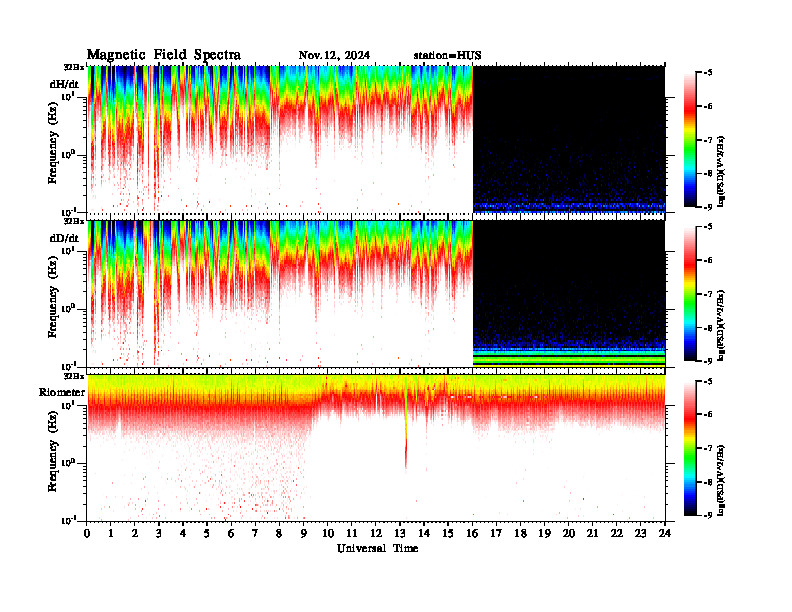The height and width of the screenshot is (612, 792).
Task: Click the "16" hour tick label
Action: (472, 534)
